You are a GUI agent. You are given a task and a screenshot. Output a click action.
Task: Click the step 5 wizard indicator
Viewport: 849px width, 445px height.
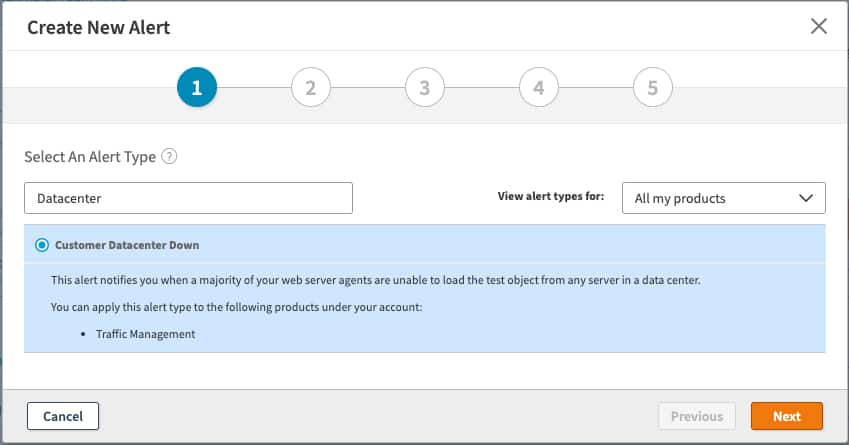coord(653,88)
